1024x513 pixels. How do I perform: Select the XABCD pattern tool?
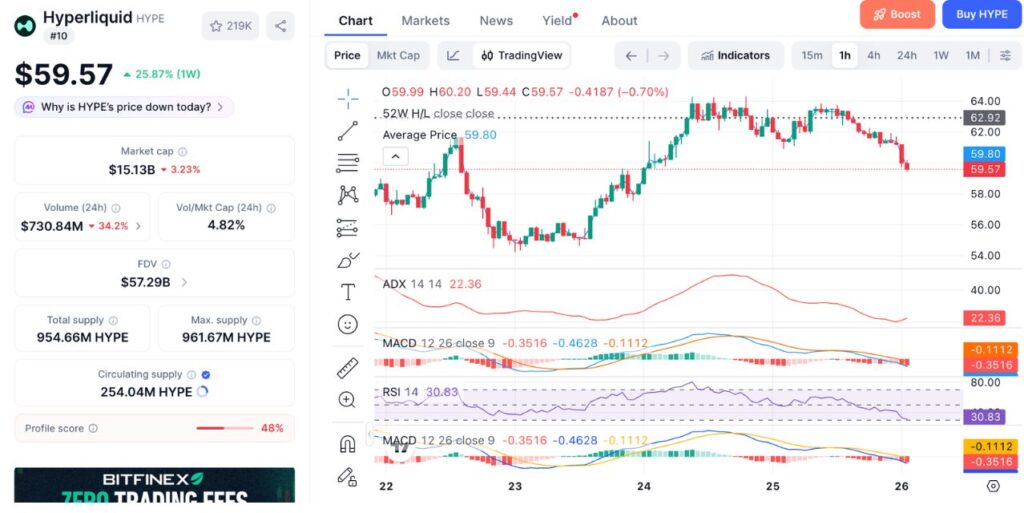pos(347,194)
